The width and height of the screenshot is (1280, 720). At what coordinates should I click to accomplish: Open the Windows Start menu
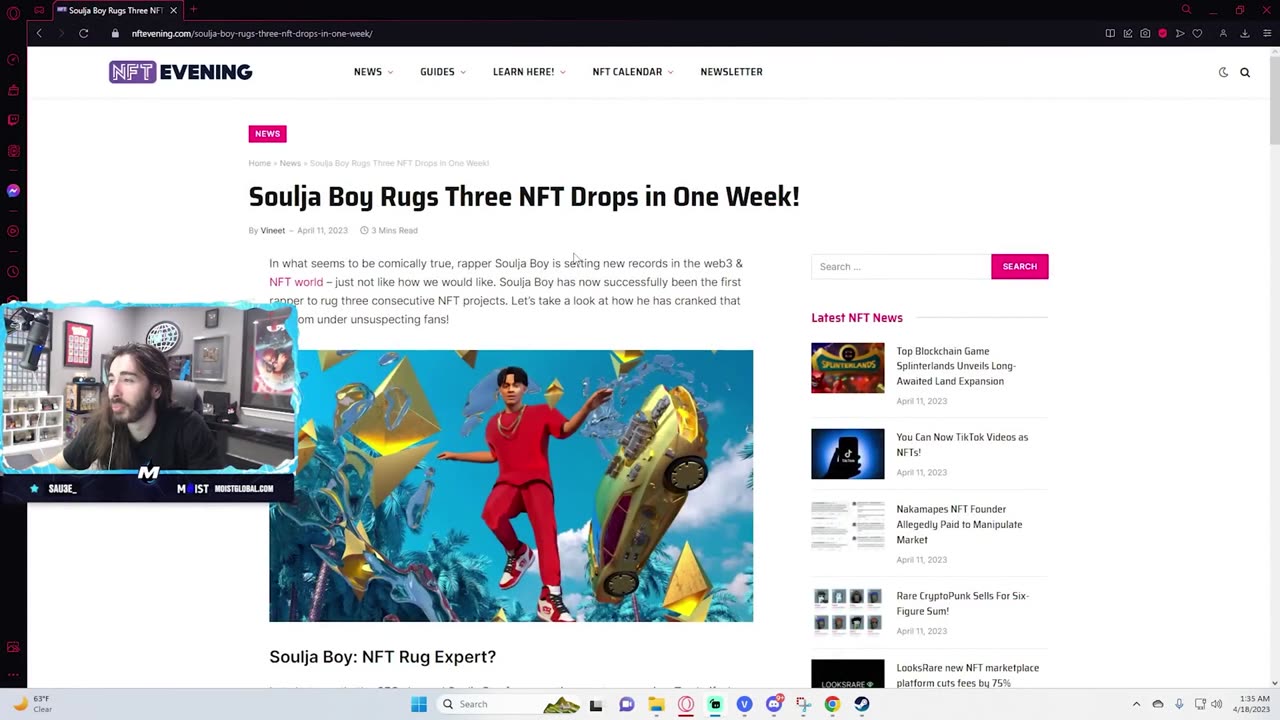tap(419, 704)
